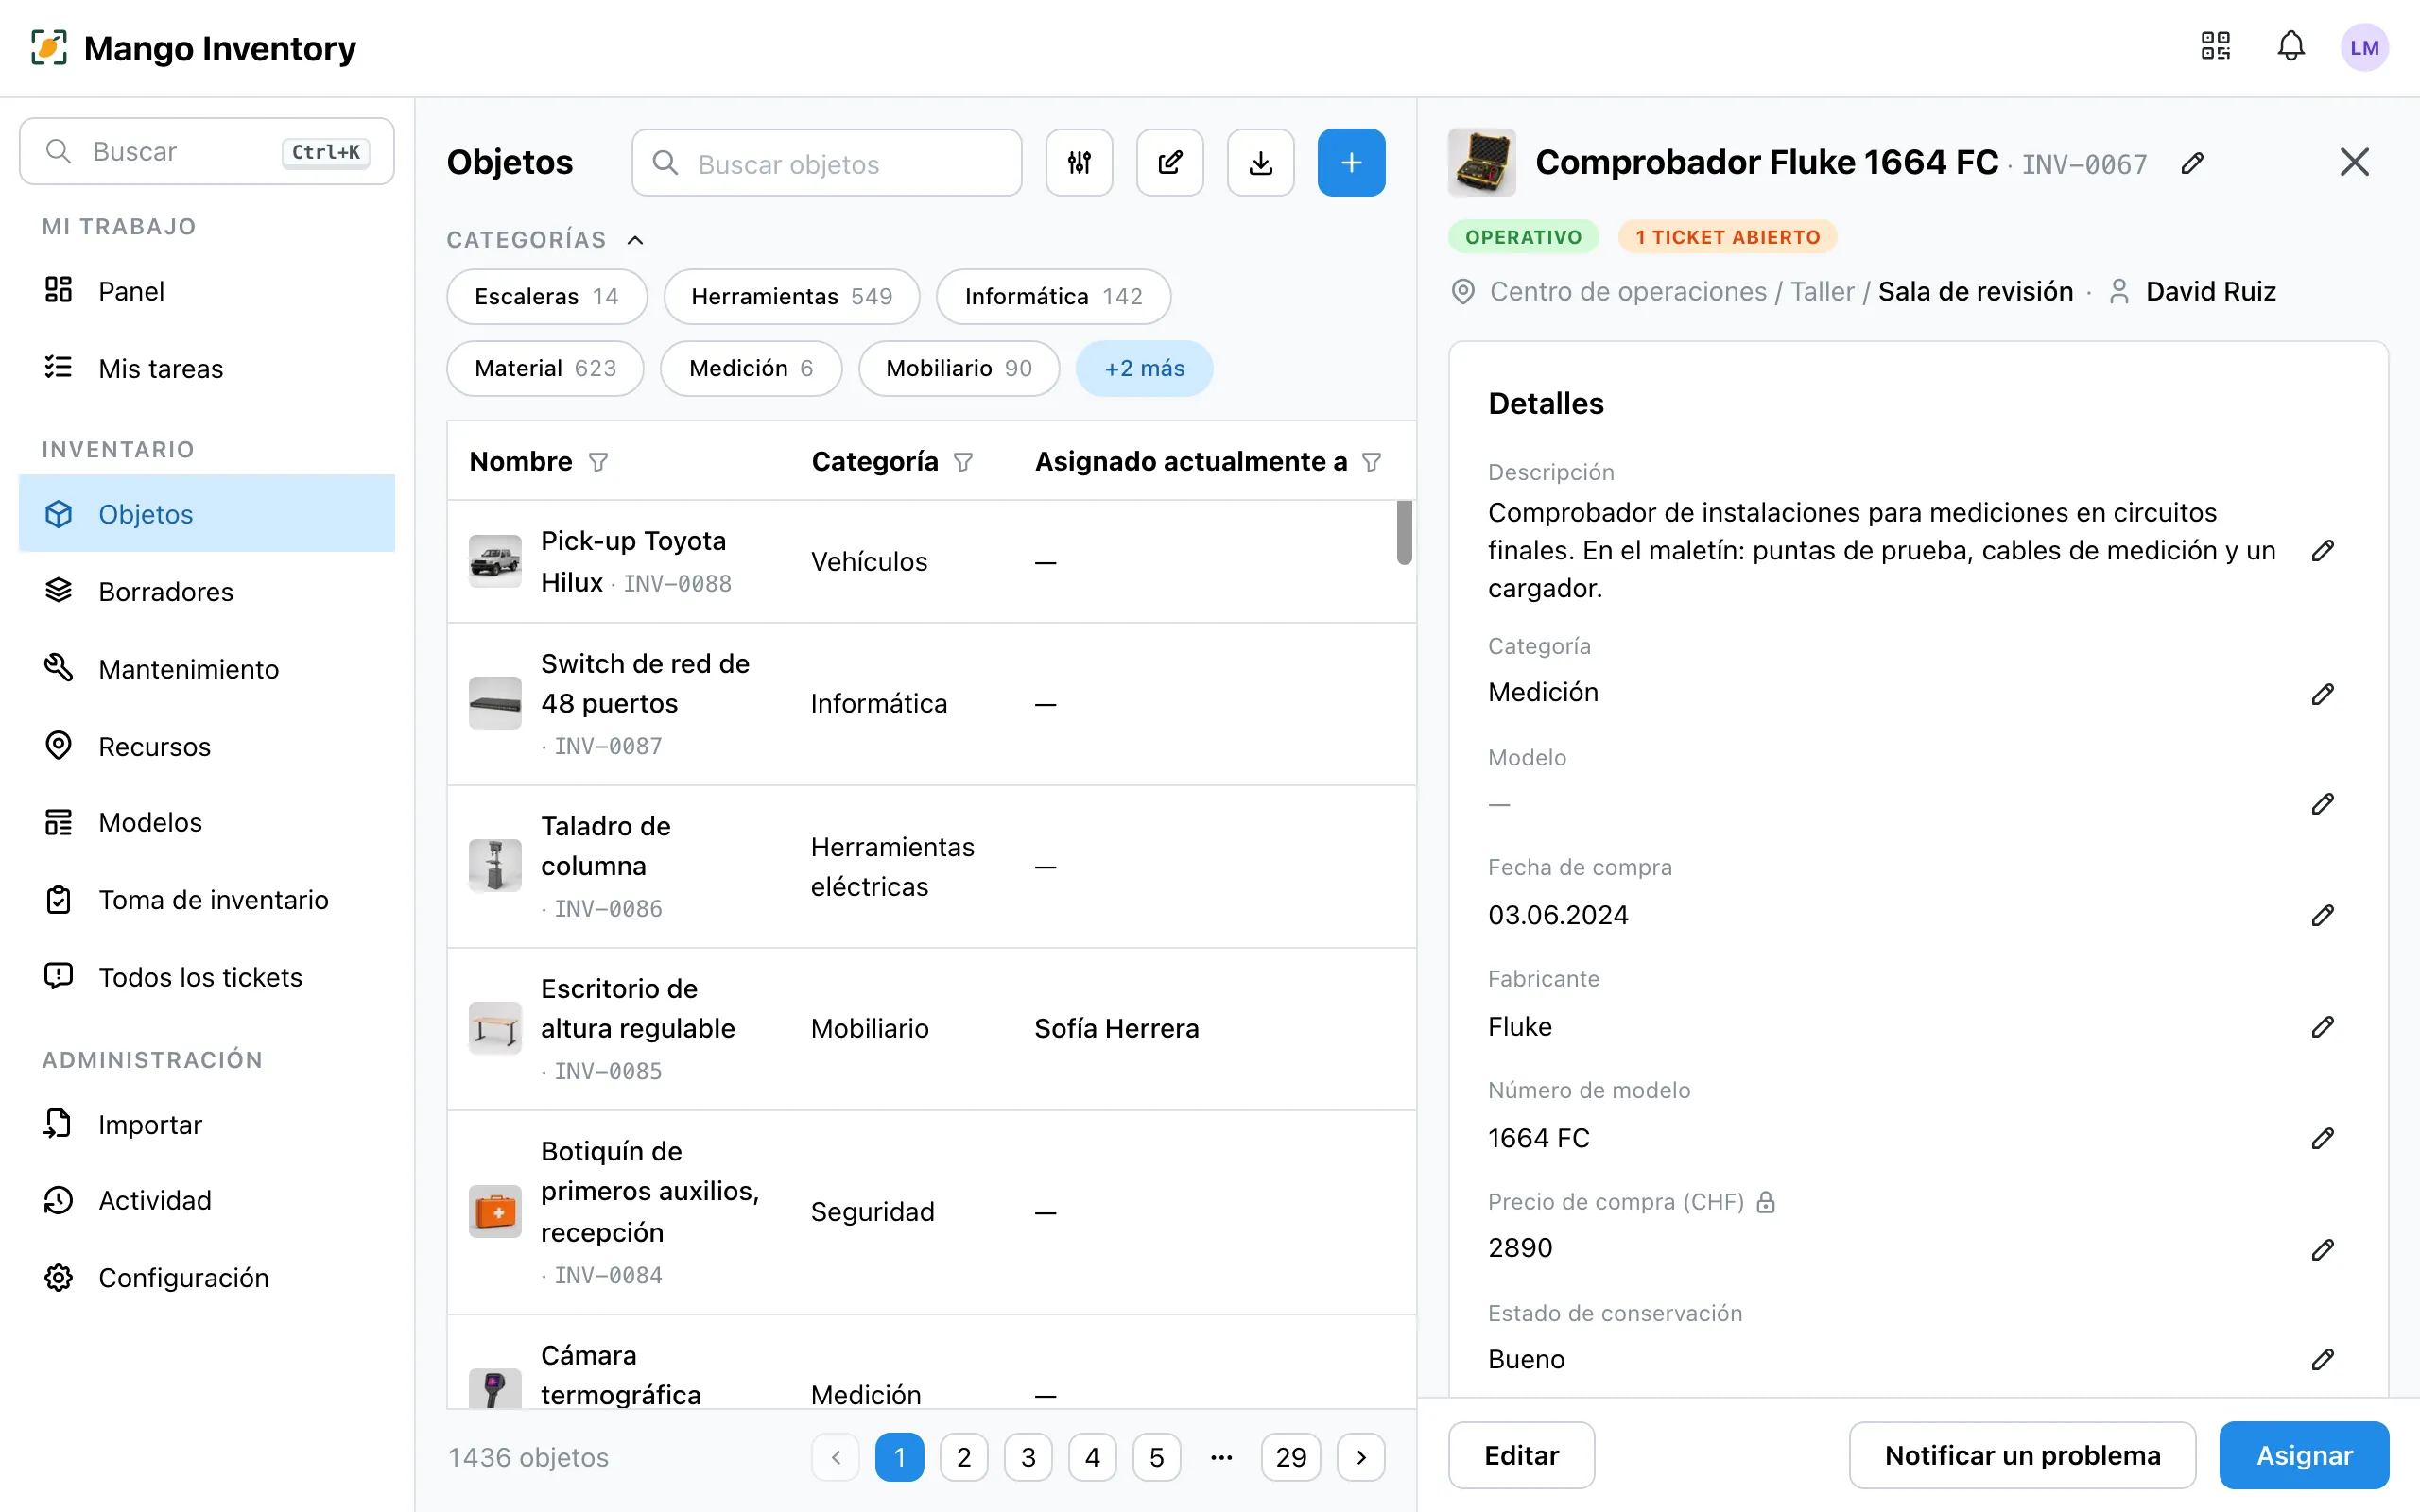This screenshot has height=1512, width=2420.
Task: Add a new object with plus button
Action: [x=1351, y=162]
